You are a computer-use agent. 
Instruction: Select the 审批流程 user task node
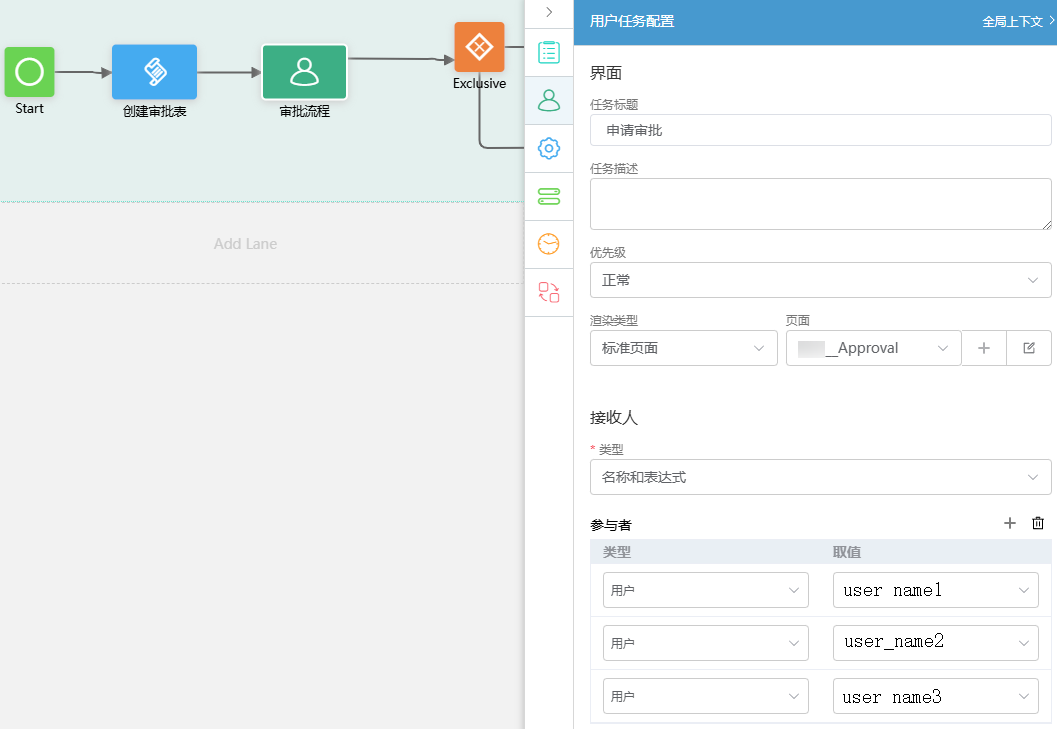(x=305, y=72)
